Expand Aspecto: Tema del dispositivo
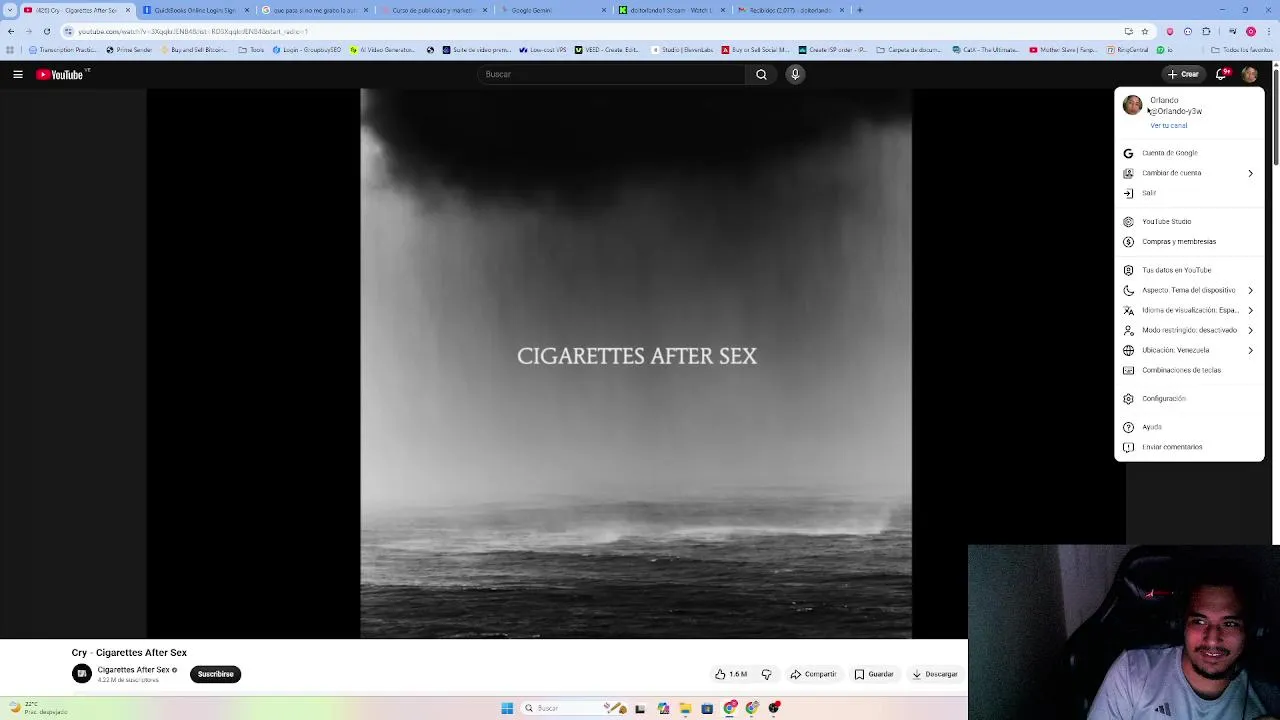1280x720 pixels. [1189, 290]
